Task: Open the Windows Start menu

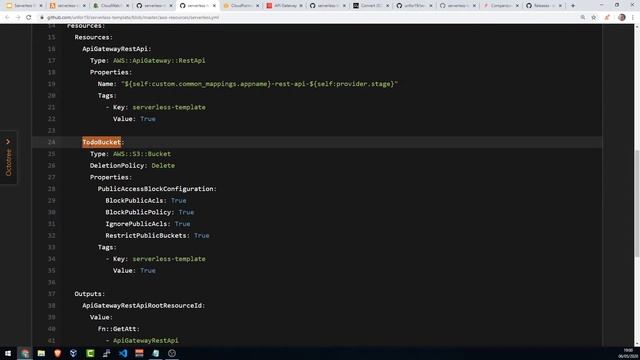Action: click(8, 353)
